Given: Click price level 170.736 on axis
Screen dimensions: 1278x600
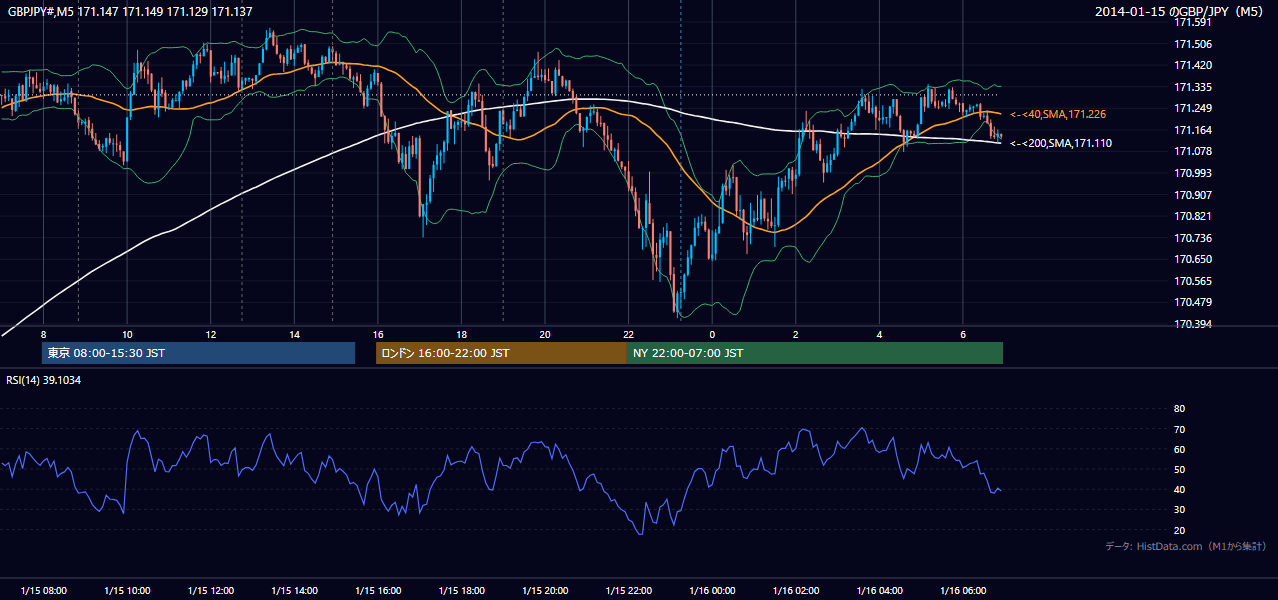Looking at the screenshot, I should click(1193, 238).
